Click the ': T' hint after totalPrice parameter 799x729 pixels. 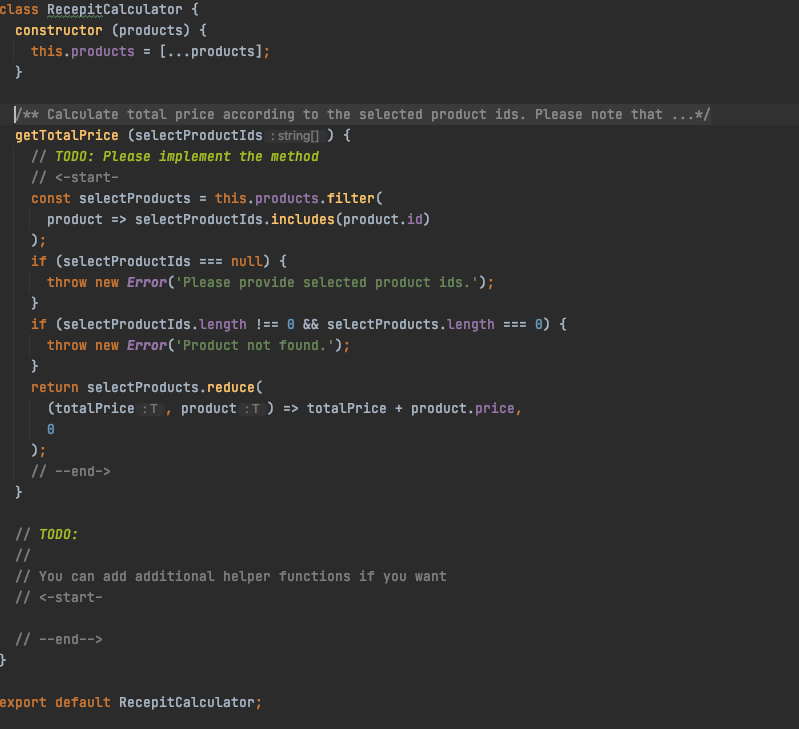click(x=150, y=409)
